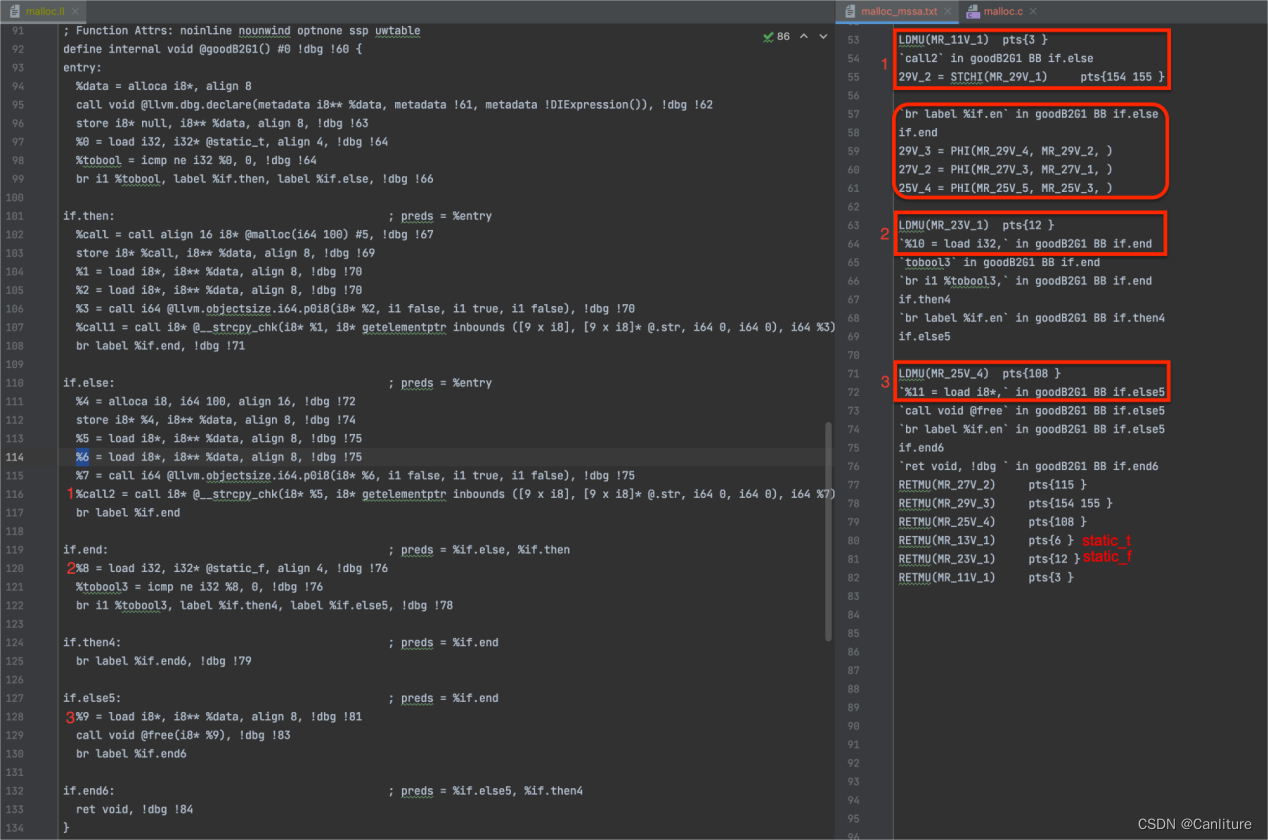
Task: Click 'RETMU(MR_29V_3)' line
Action: 1005,503
